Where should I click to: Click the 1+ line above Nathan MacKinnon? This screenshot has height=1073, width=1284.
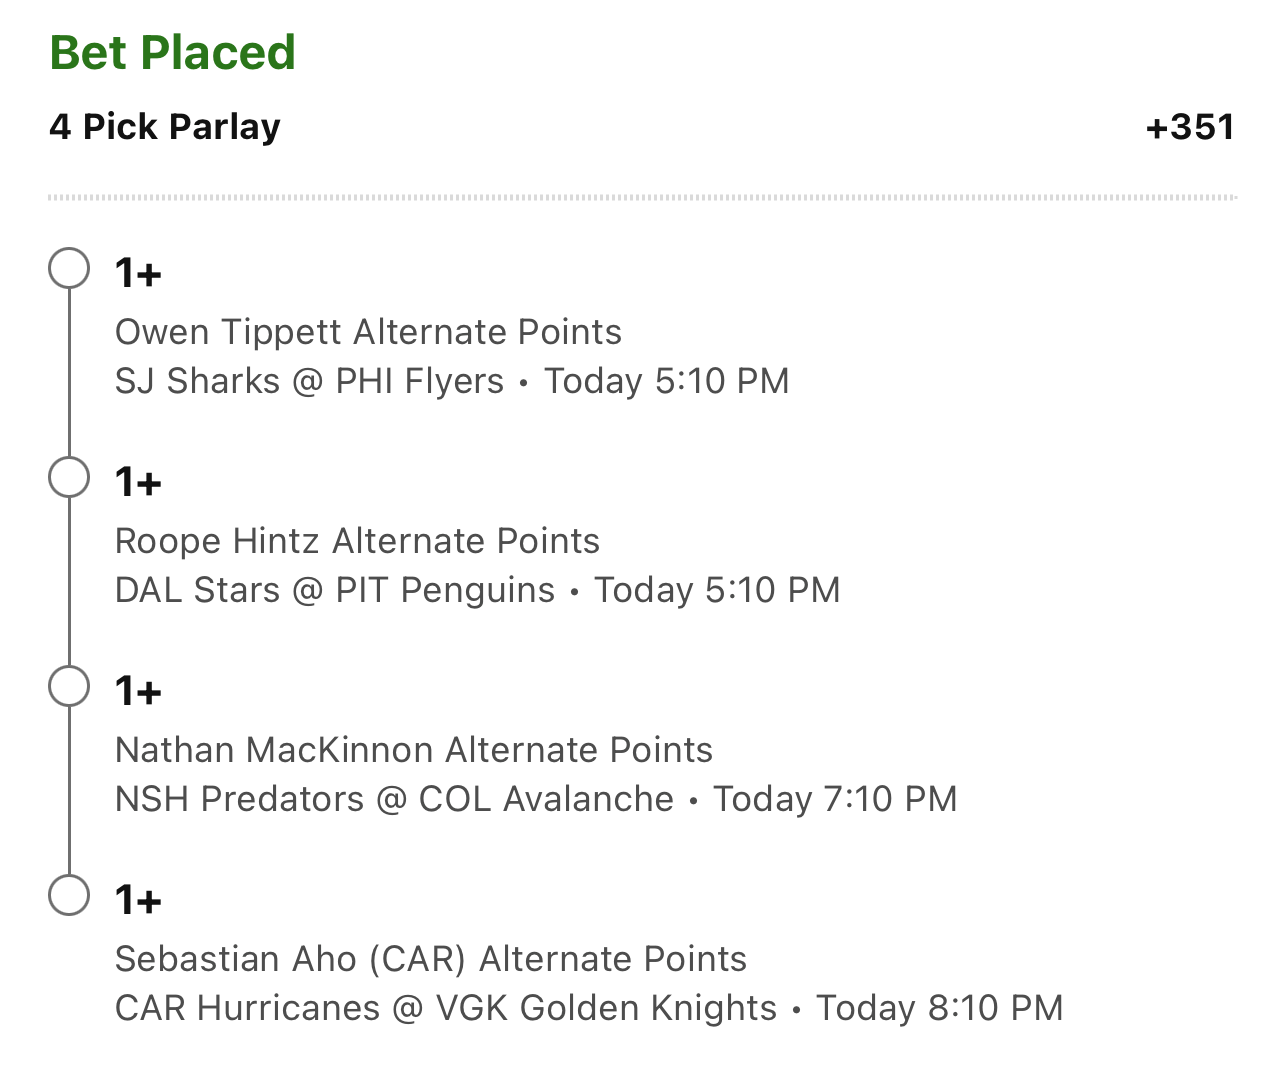[x=138, y=691]
